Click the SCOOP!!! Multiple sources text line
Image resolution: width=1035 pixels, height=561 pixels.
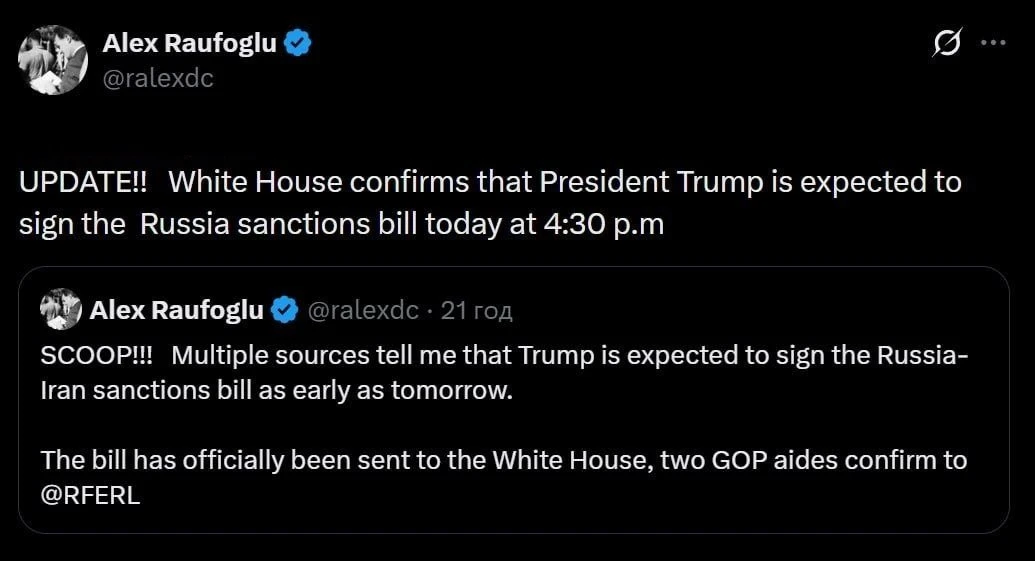[x=504, y=355]
